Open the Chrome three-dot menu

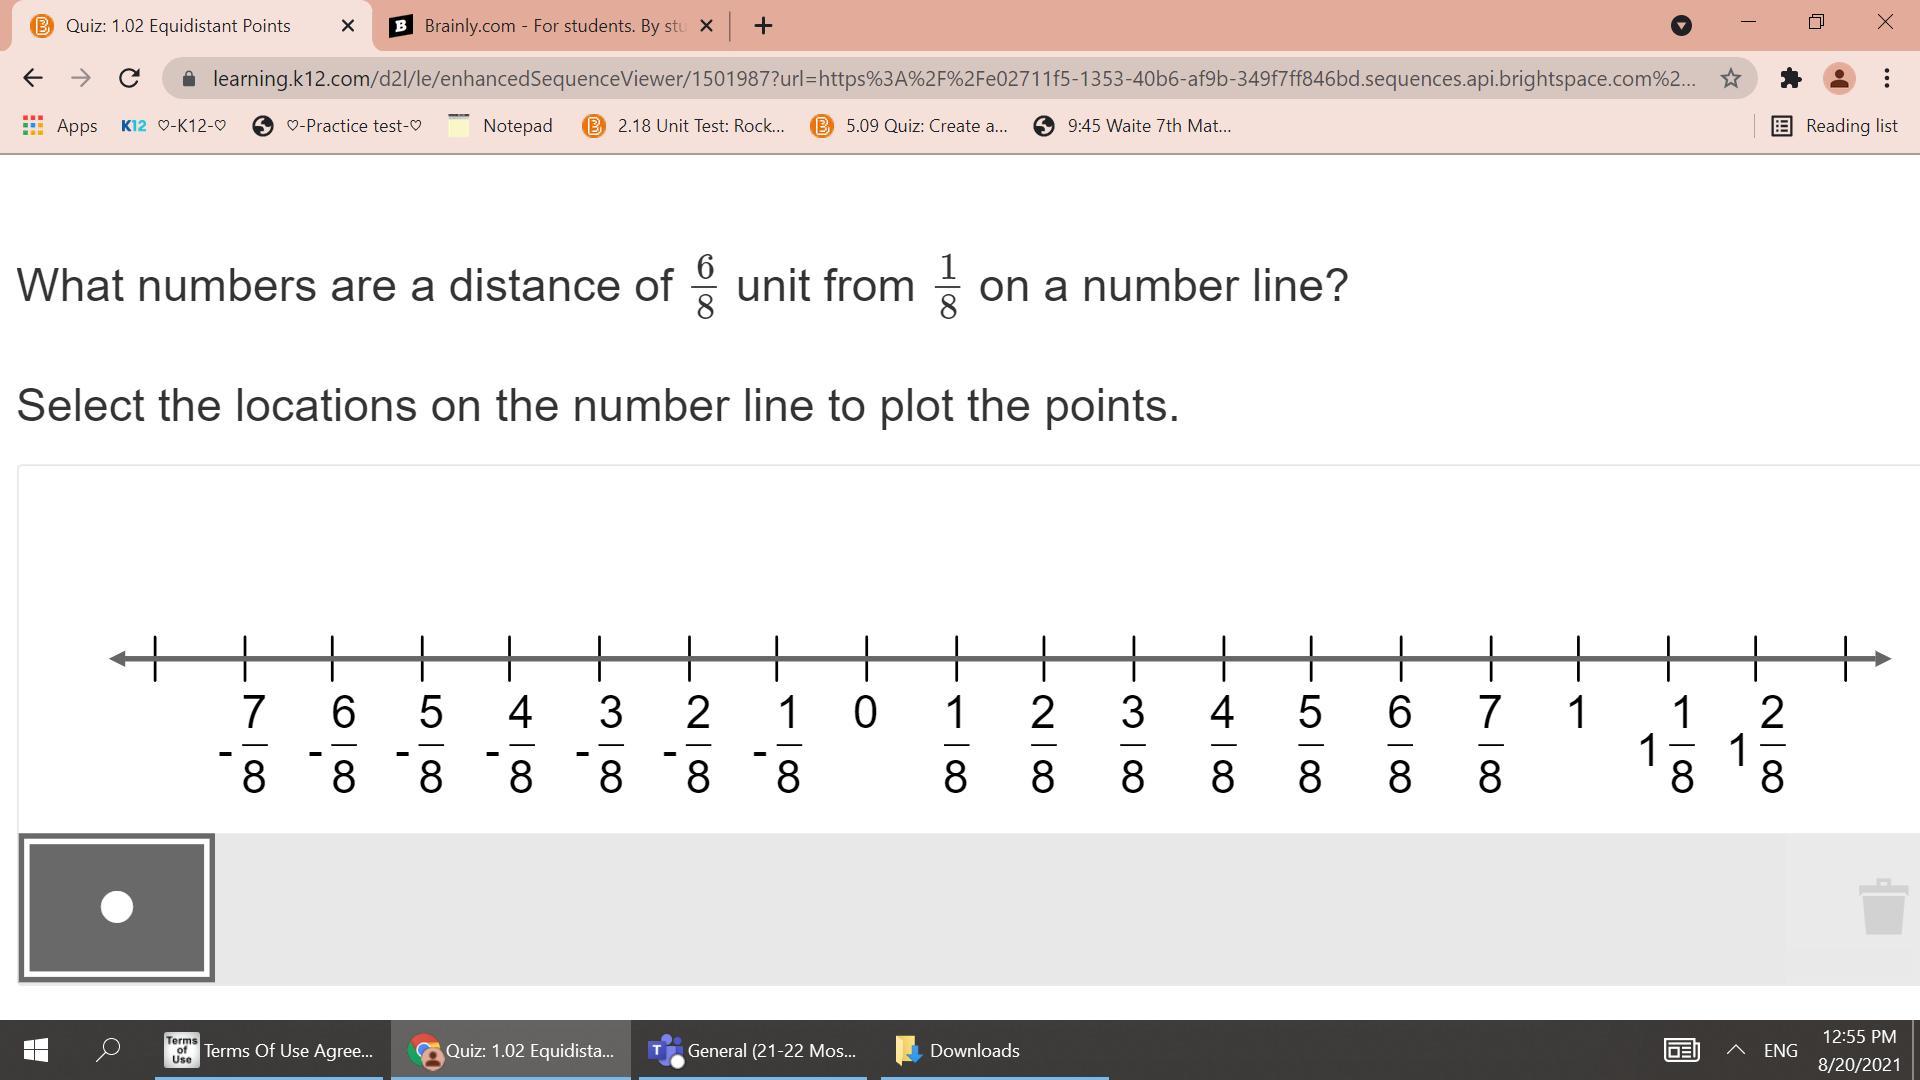(1886, 78)
